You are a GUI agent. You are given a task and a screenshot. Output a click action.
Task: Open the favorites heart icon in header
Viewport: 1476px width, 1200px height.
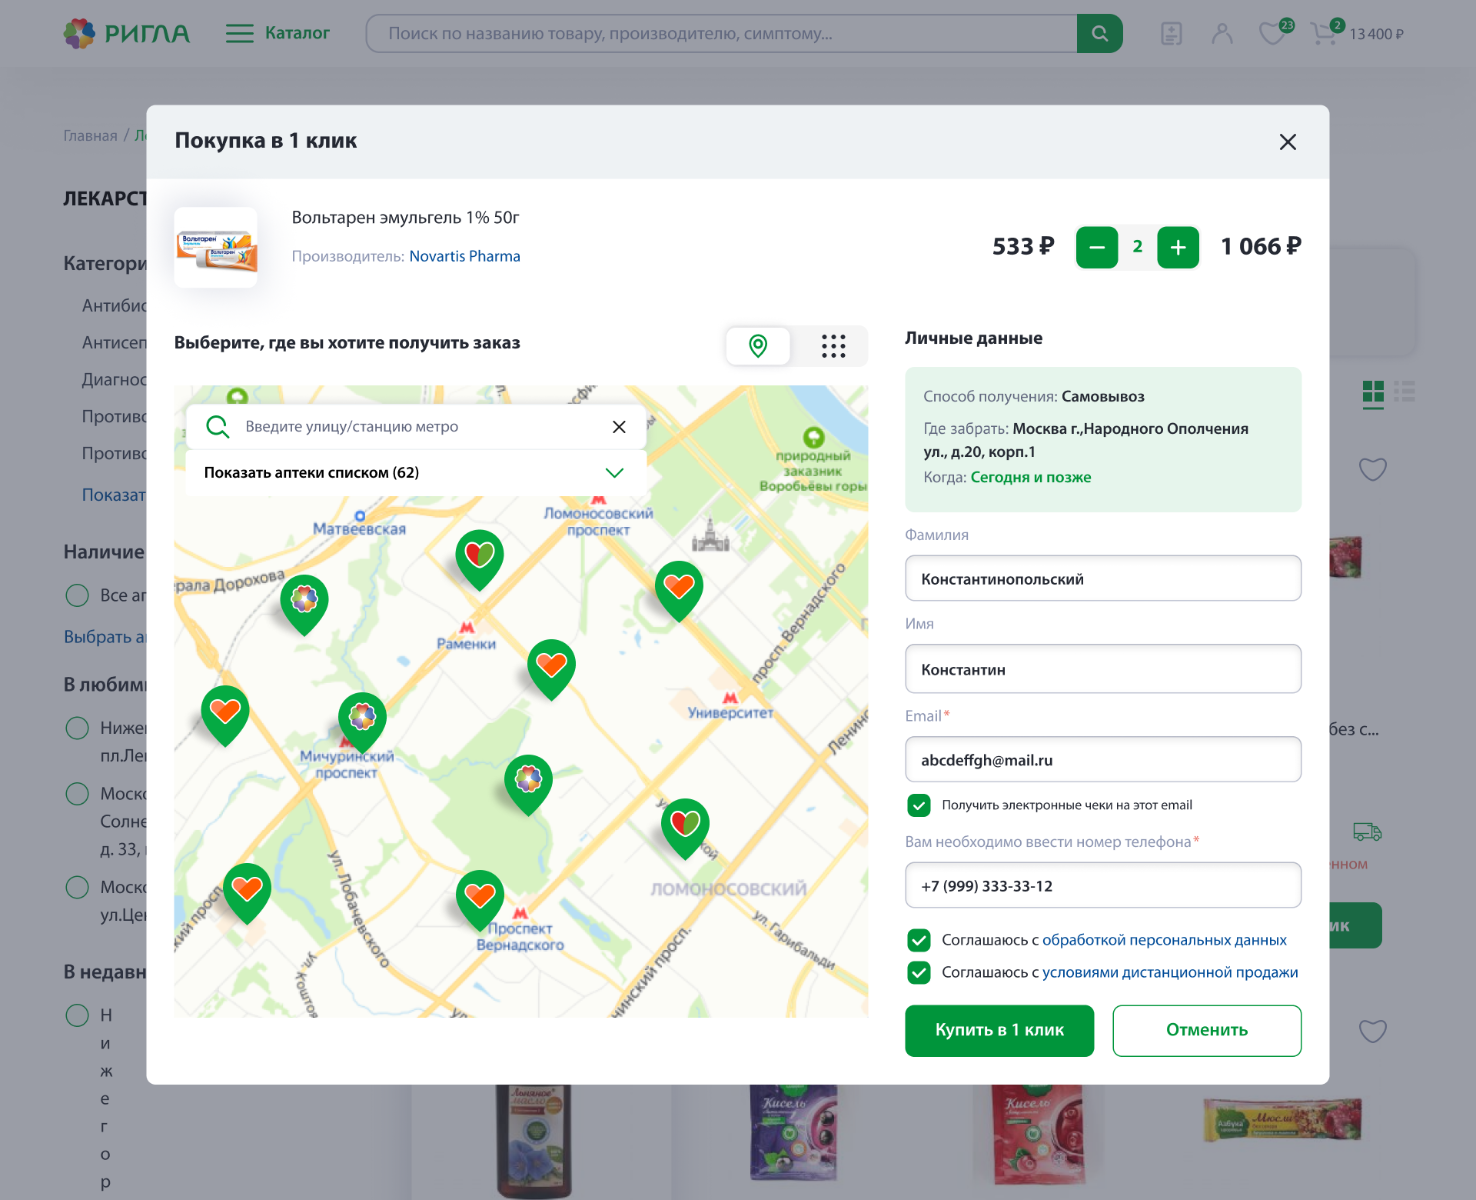point(1272,34)
